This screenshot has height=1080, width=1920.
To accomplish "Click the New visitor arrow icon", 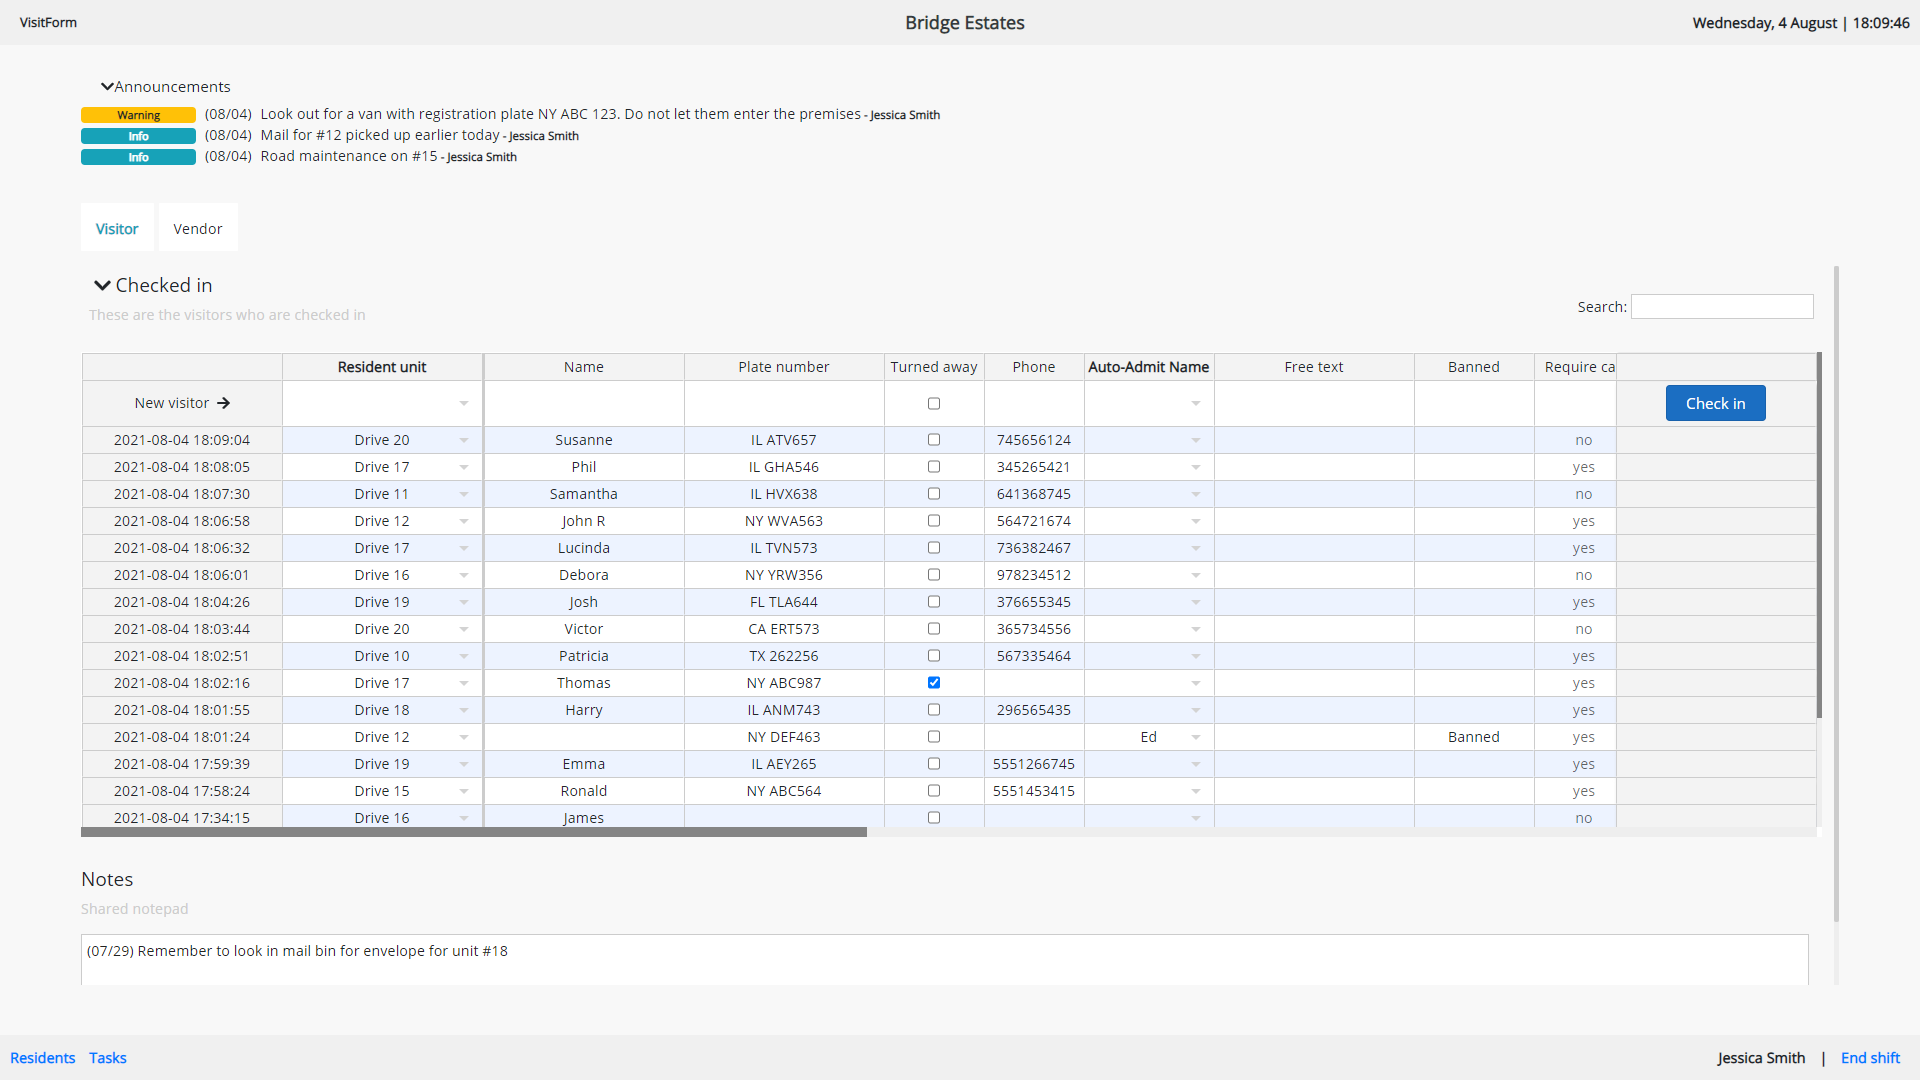I will click(x=224, y=403).
